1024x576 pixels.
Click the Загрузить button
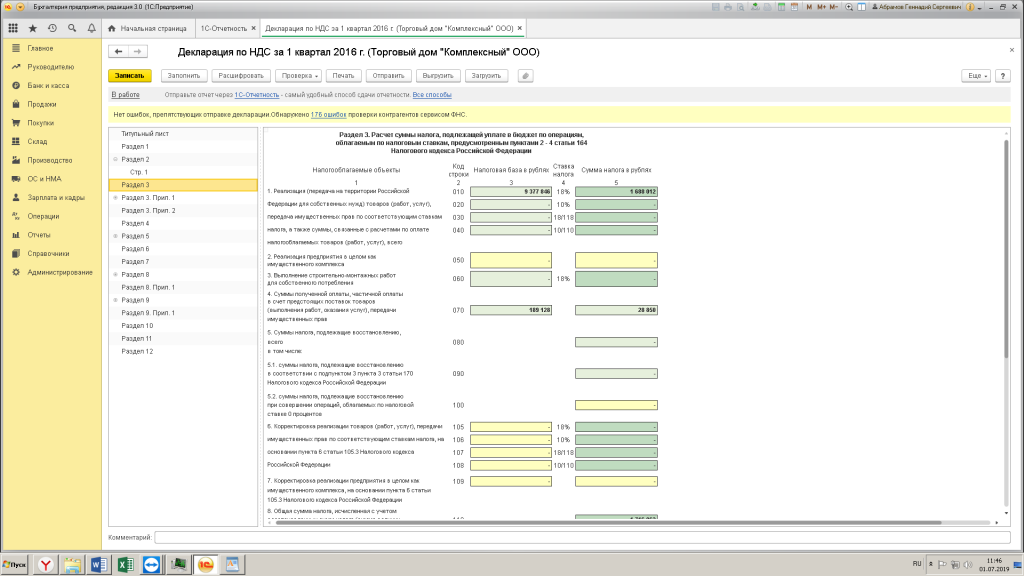(x=486, y=76)
